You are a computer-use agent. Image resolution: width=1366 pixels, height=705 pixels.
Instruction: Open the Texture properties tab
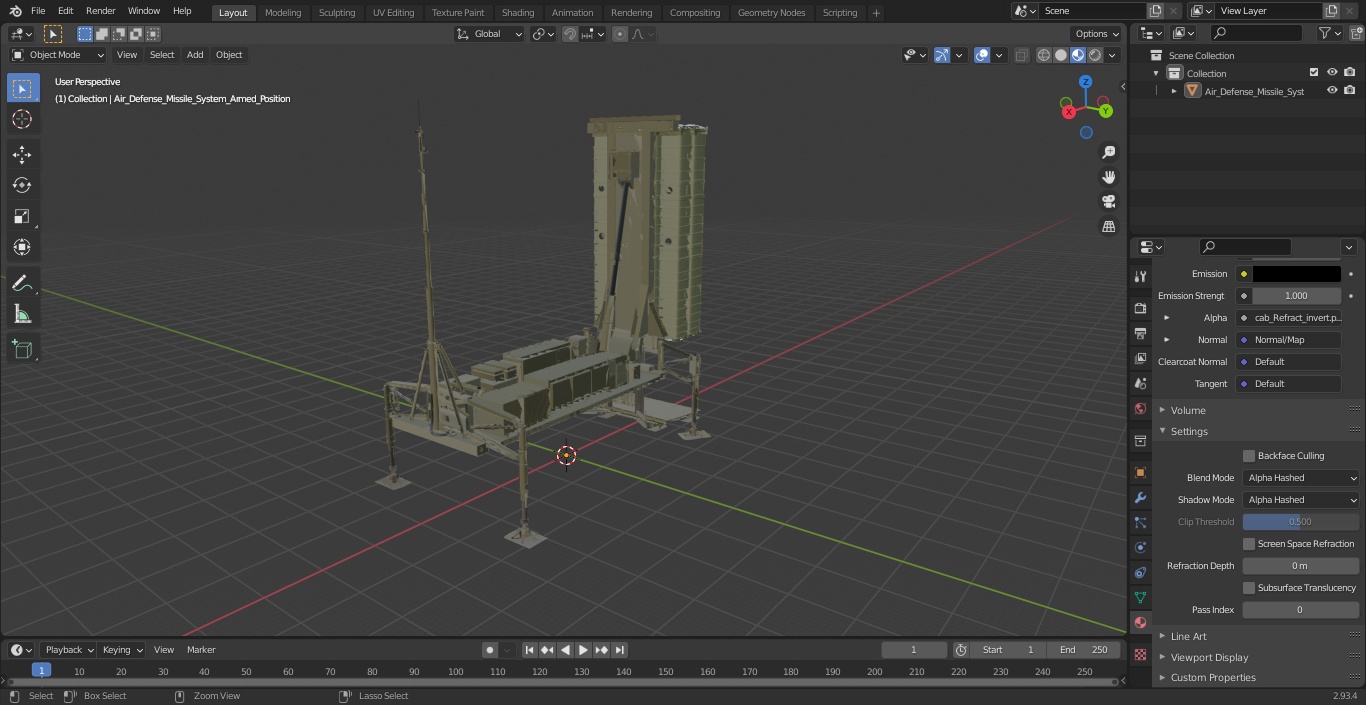(x=1140, y=654)
